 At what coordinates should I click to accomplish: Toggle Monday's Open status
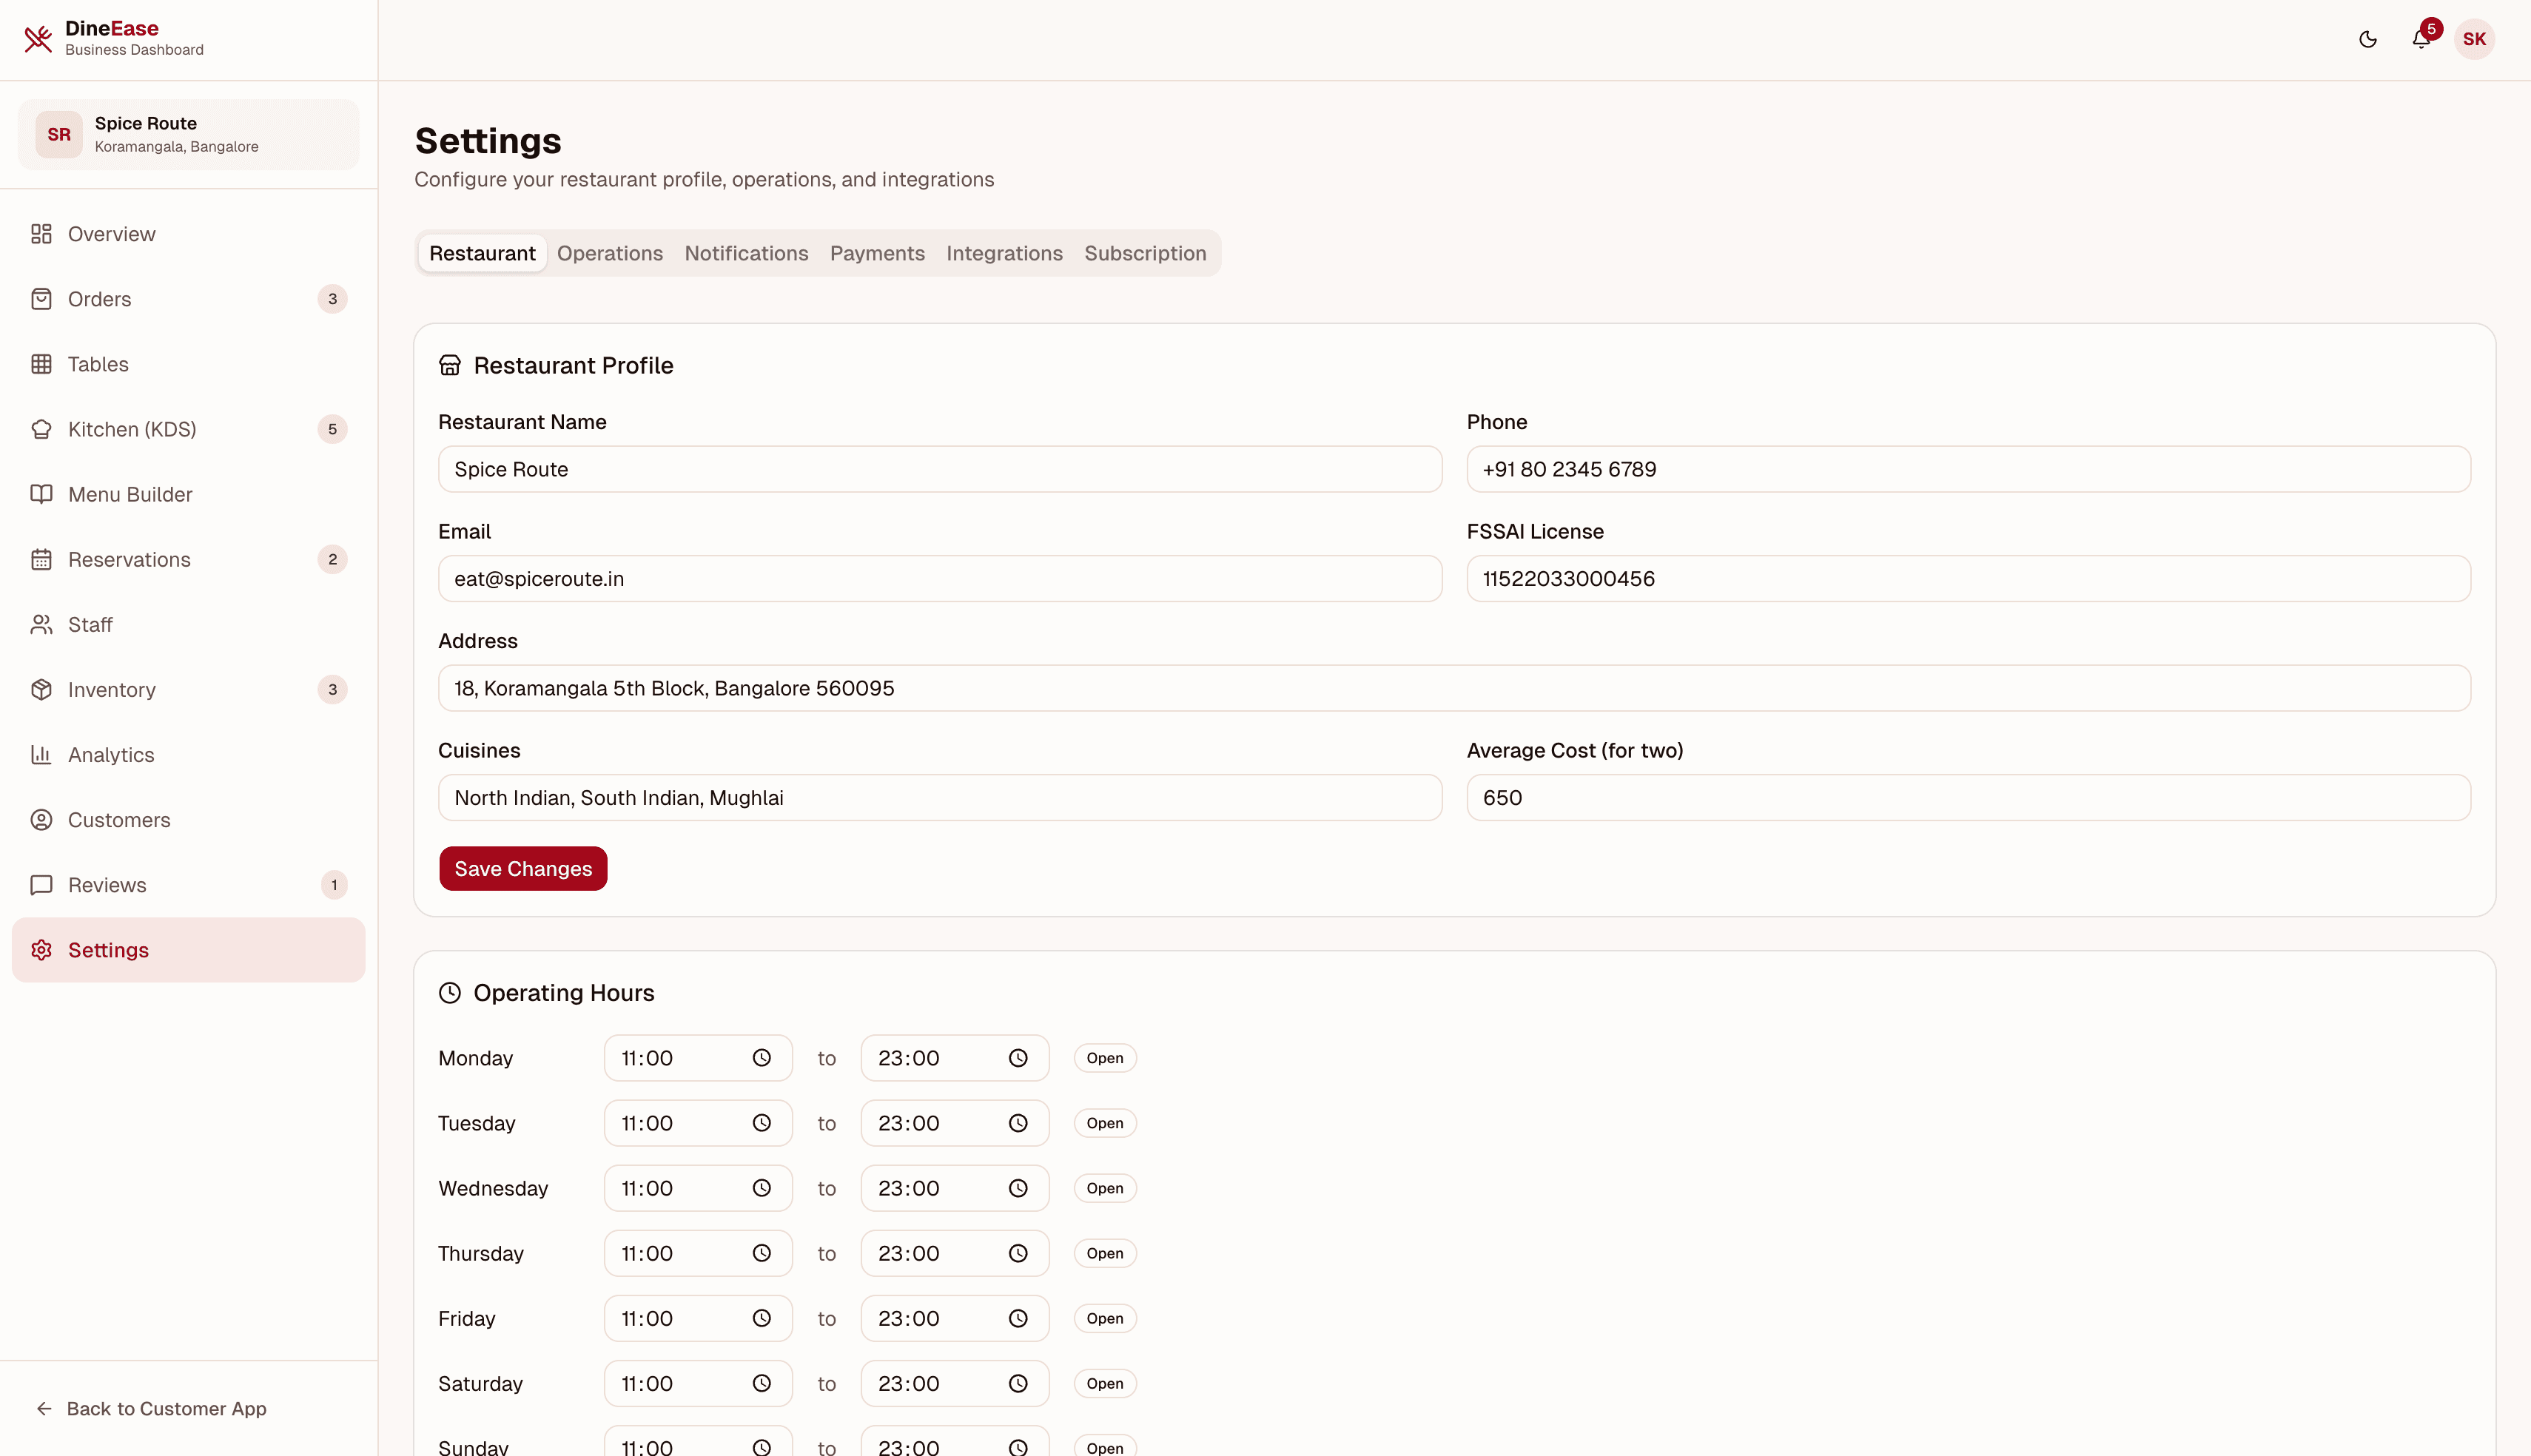tap(1104, 1057)
